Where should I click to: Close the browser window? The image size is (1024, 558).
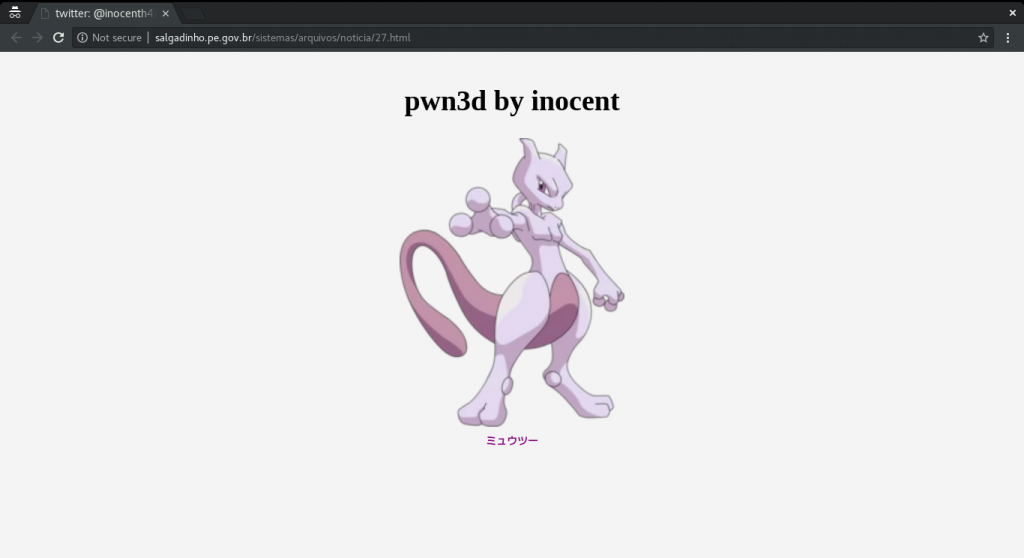click(x=1012, y=12)
